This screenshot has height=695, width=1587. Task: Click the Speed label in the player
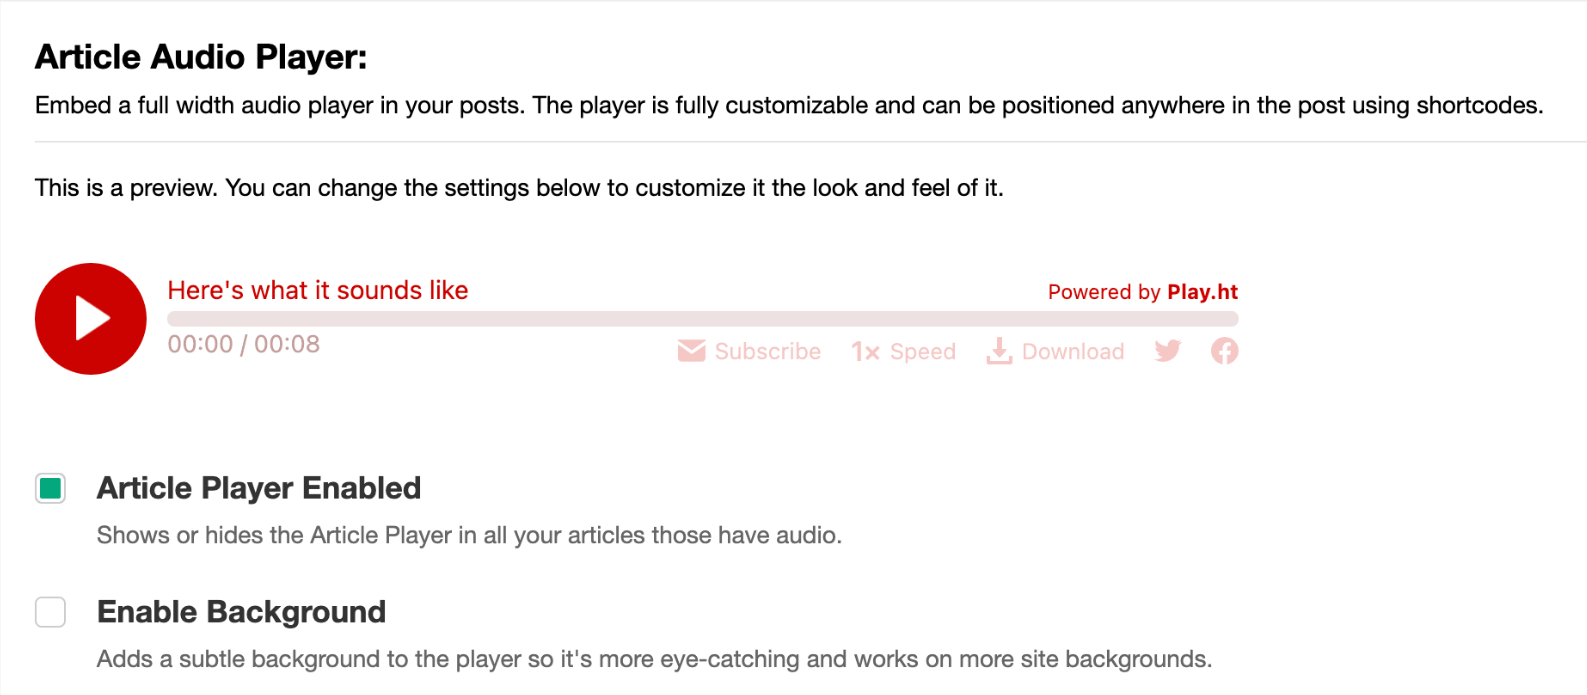click(922, 352)
